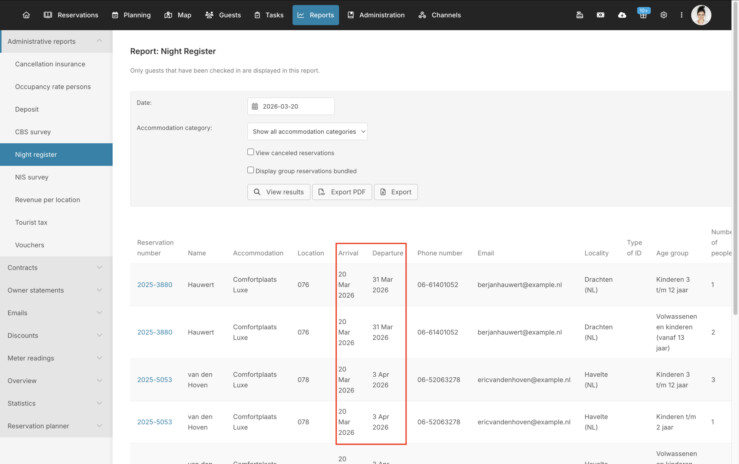
Task: Go to the home icon in the top bar
Action: coord(26,15)
